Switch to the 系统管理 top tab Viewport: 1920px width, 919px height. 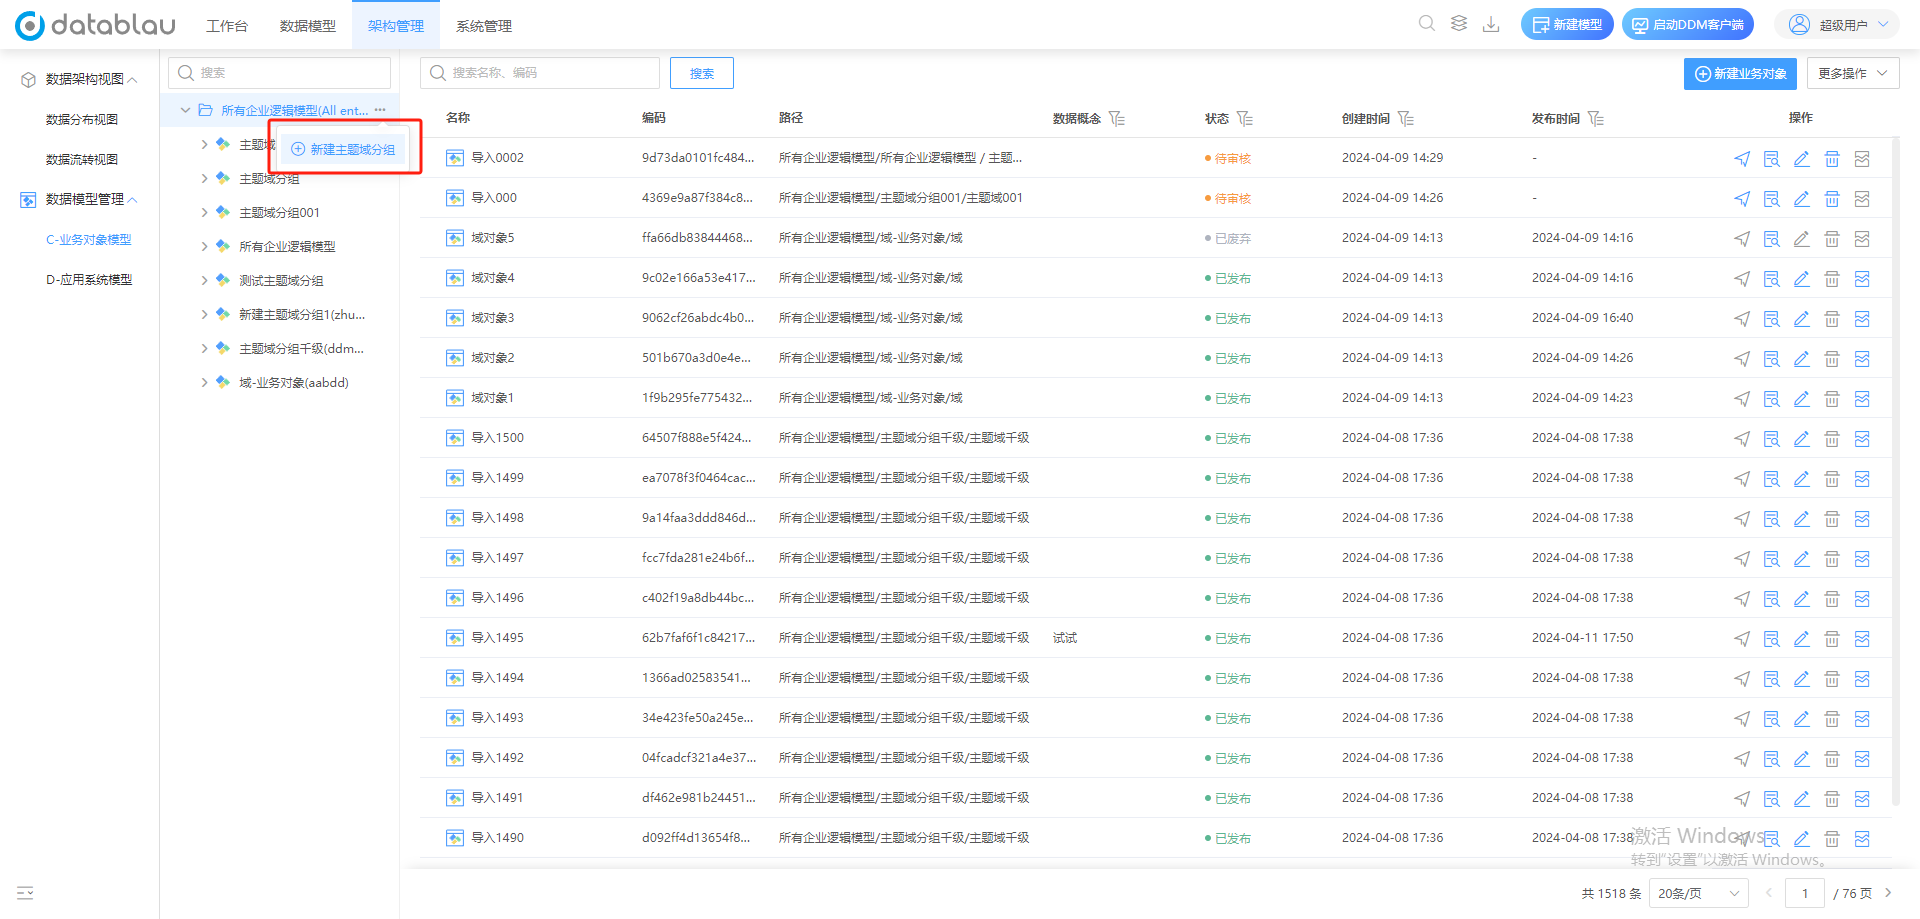(x=484, y=25)
